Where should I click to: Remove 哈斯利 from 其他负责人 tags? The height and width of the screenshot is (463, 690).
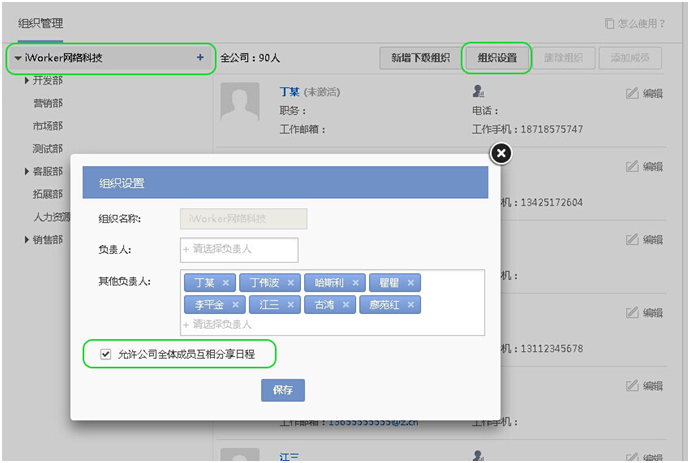click(356, 283)
